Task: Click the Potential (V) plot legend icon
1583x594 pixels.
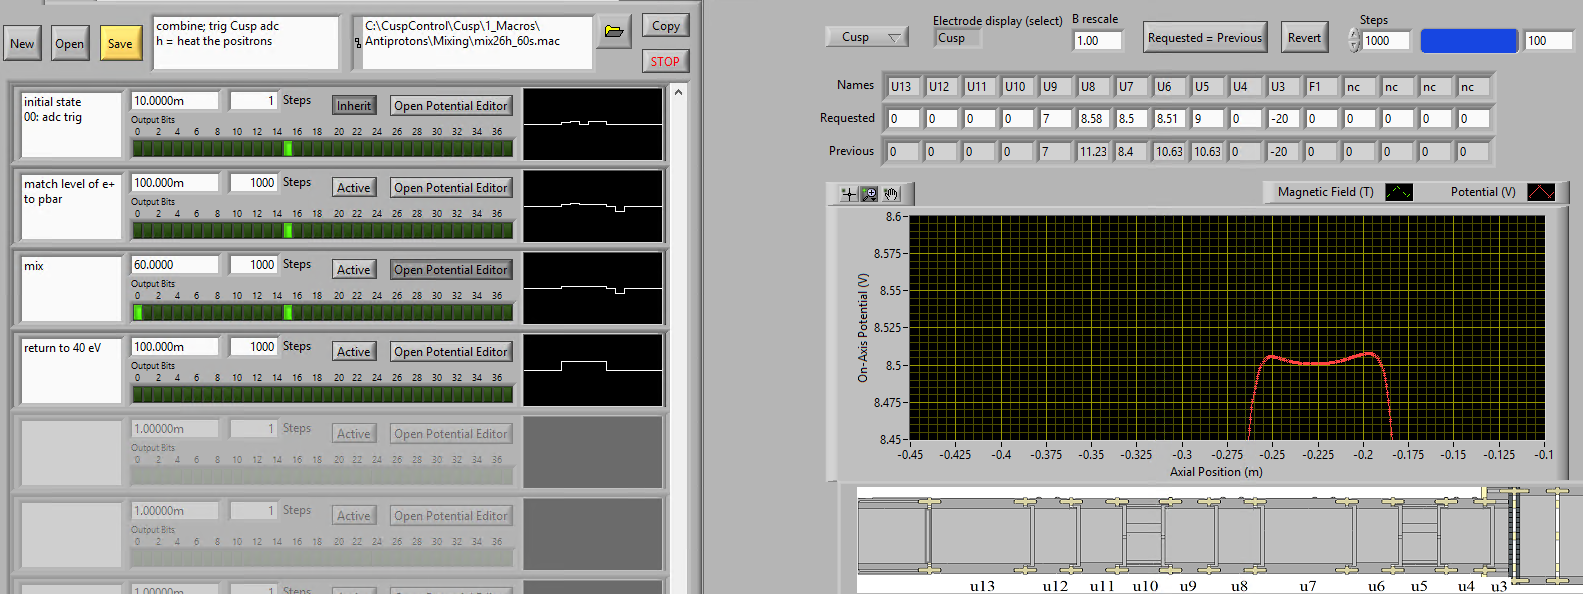Action: coord(1540,192)
